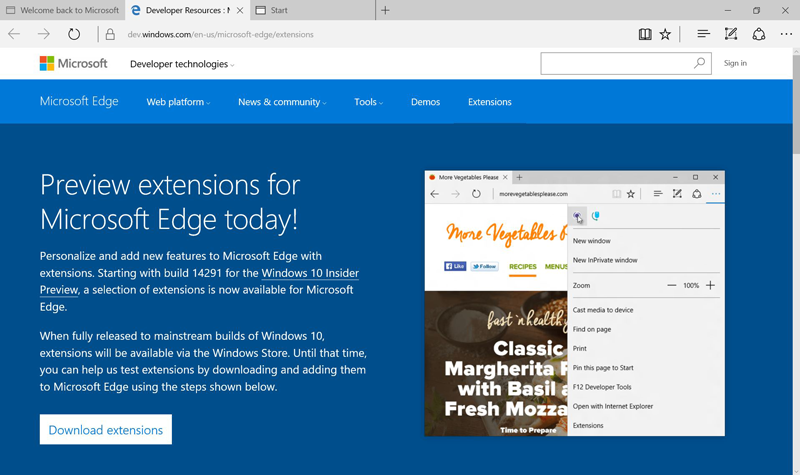Expand the Tools menu
The height and width of the screenshot is (475, 800).
(368, 102)
